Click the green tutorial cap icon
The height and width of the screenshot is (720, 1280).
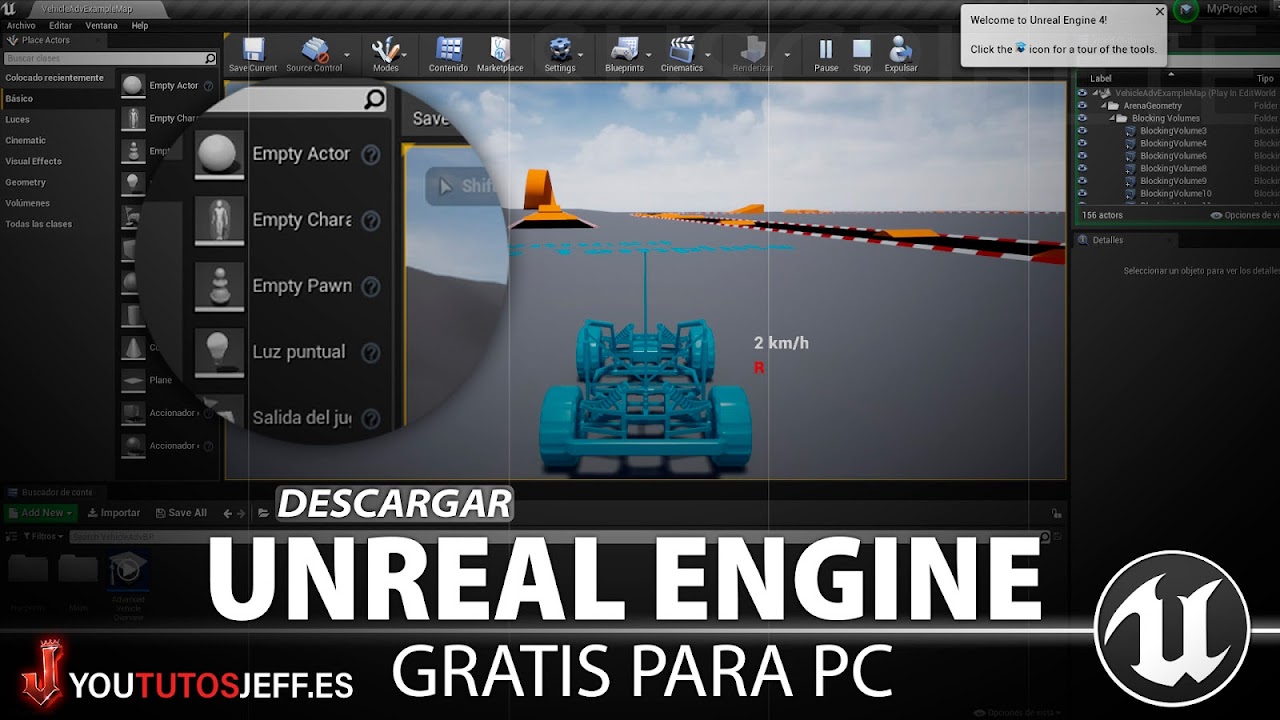[1187, 10]
